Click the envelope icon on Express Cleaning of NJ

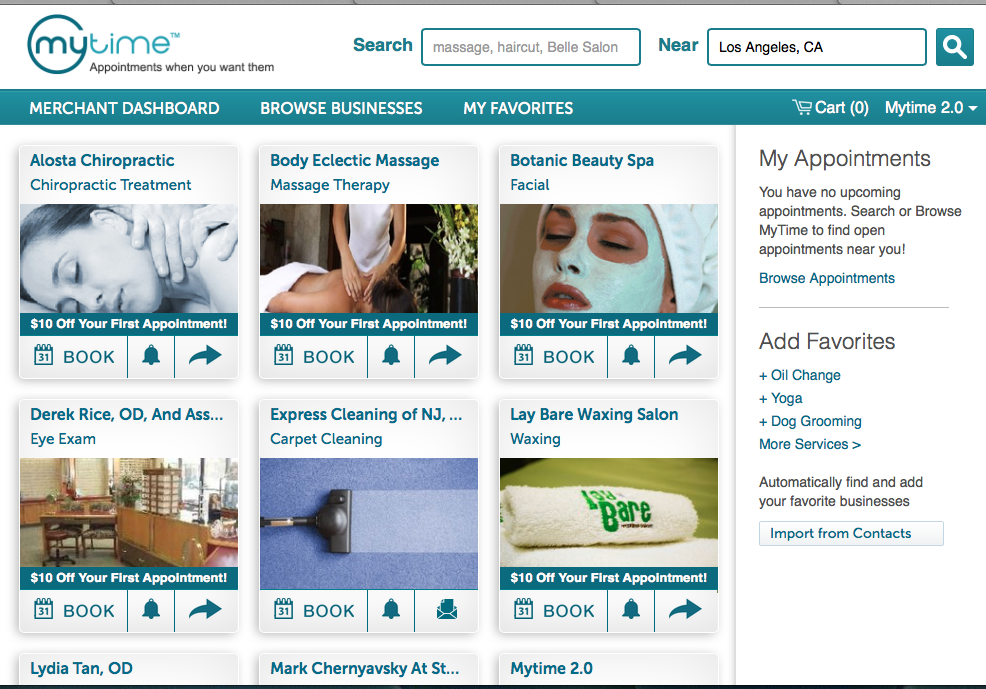coord(446,610)
